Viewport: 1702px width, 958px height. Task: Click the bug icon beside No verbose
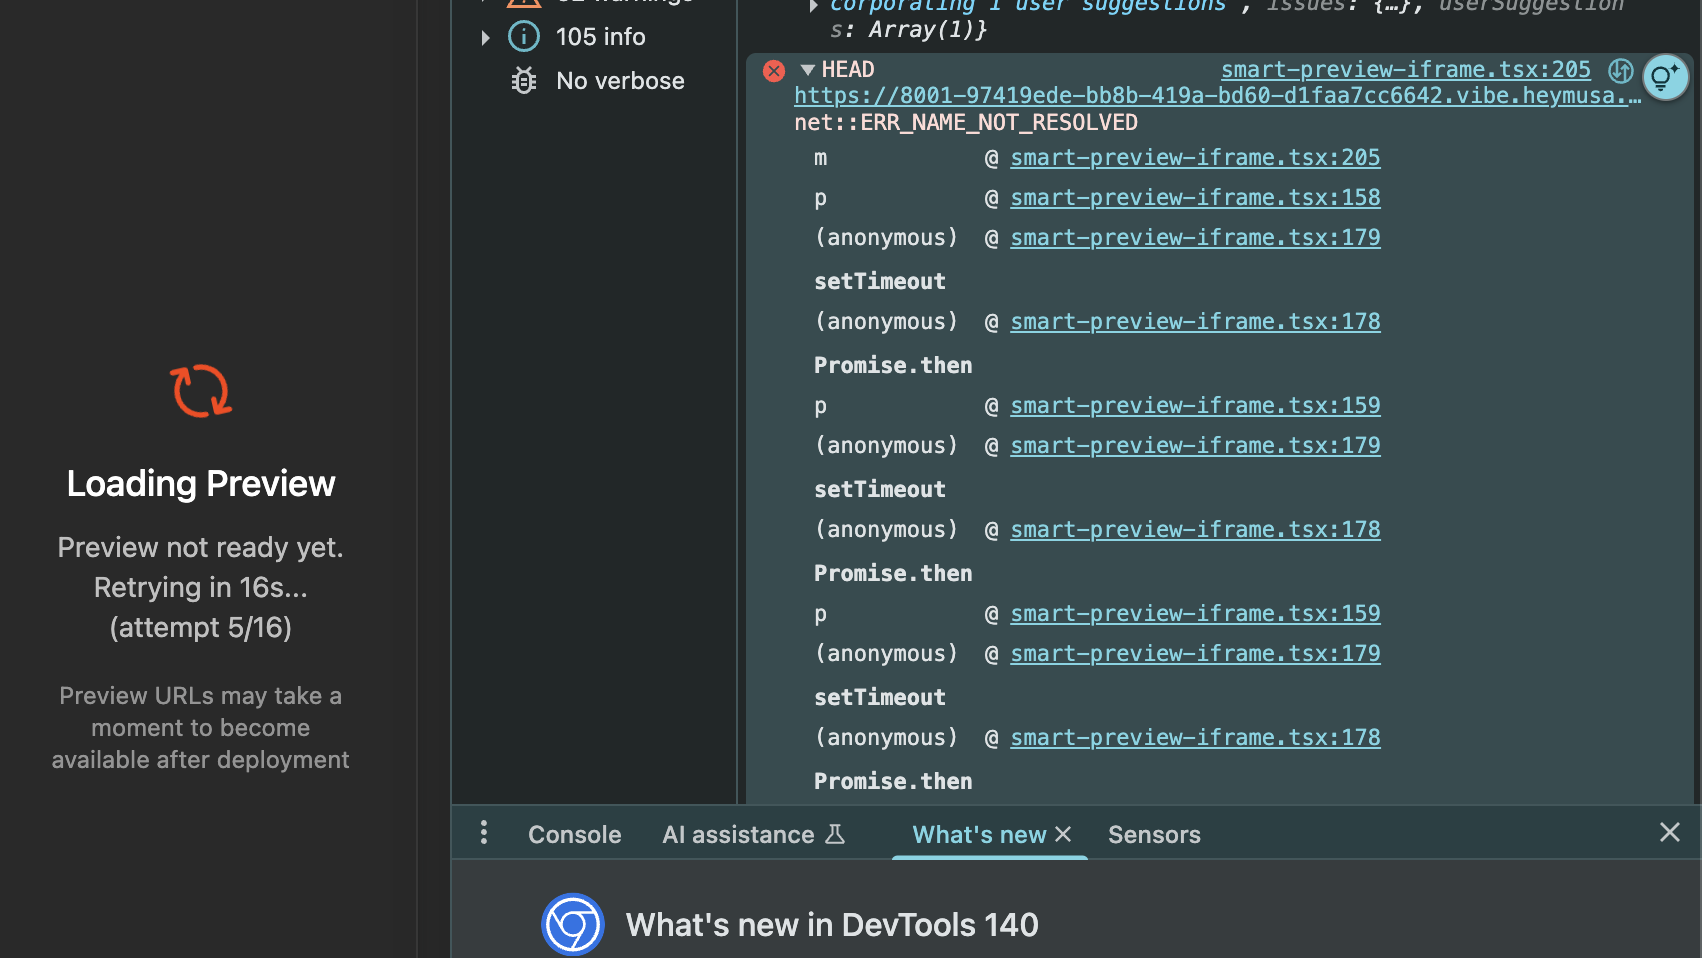pos(524,81)
